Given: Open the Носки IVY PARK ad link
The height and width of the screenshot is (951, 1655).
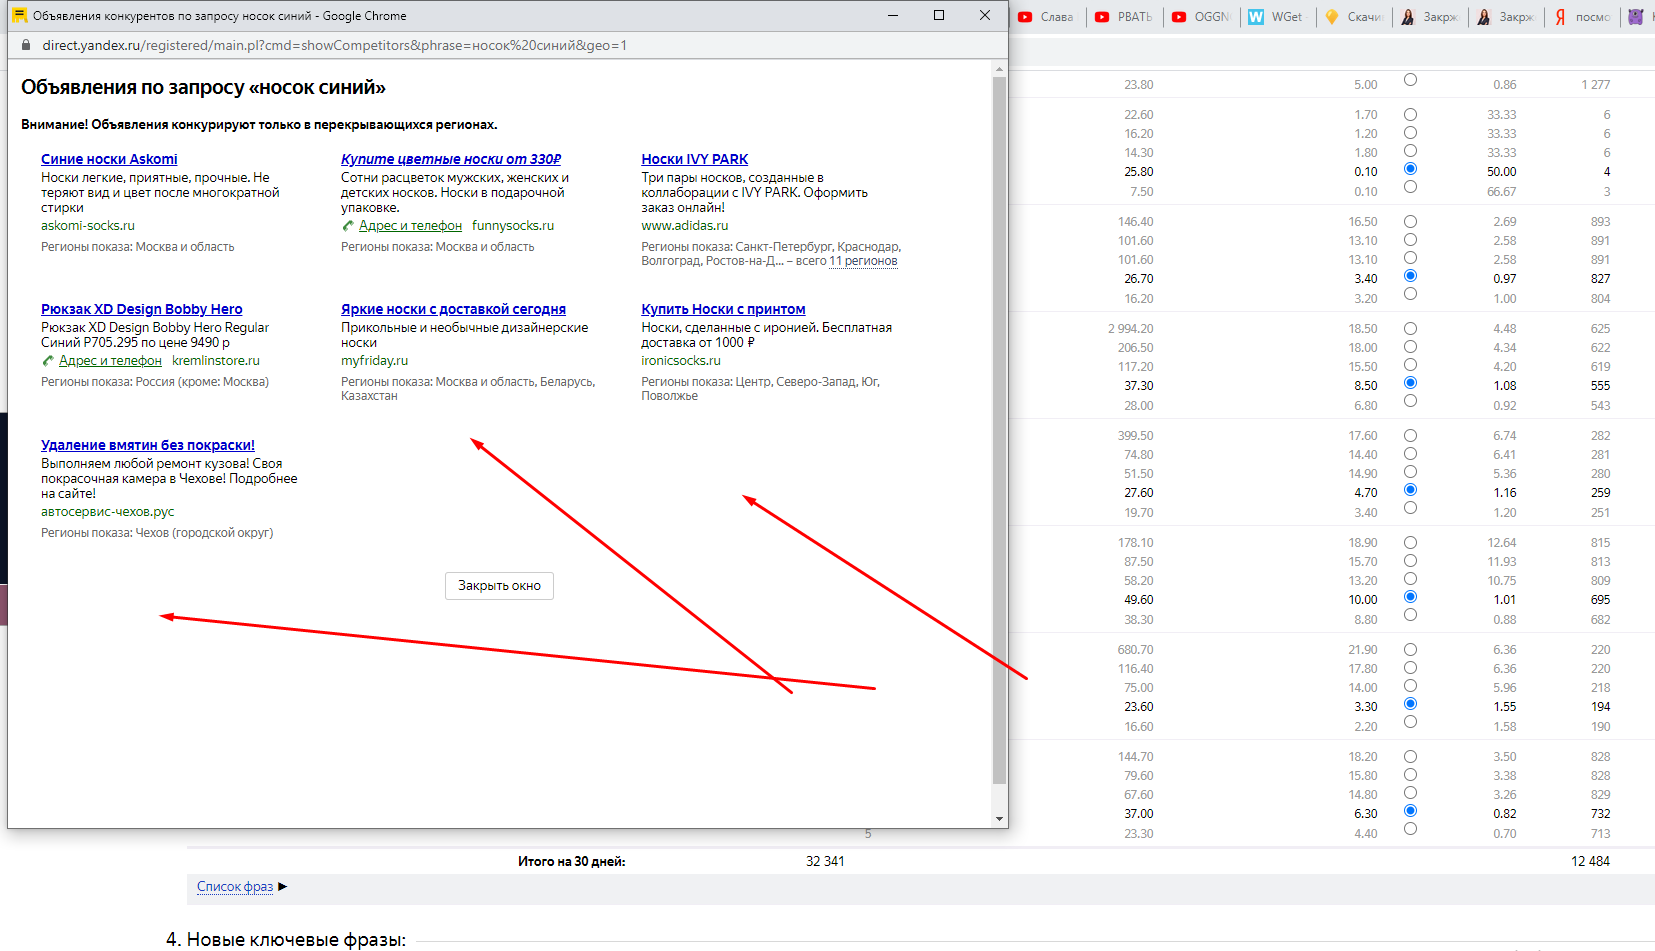Looking at the screenshot, I should coord(695,159).
